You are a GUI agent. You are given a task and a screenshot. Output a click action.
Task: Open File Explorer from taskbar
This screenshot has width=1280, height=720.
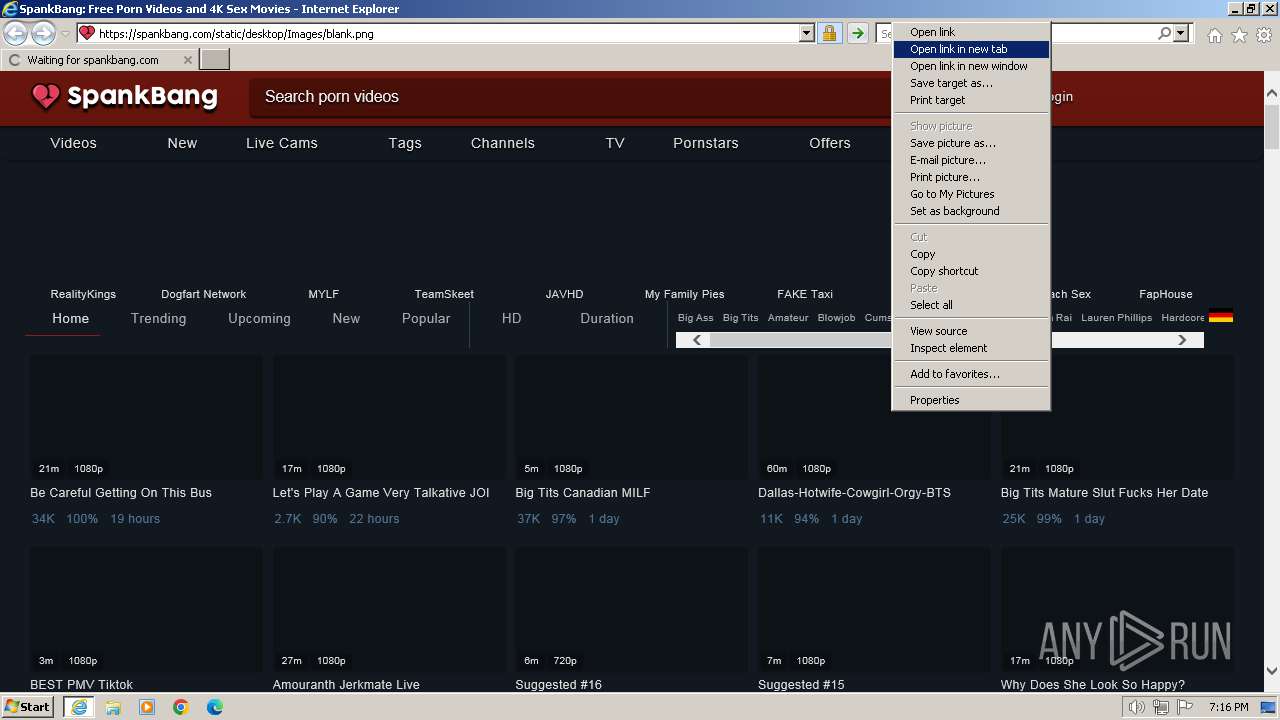click(x=113, y=707)
